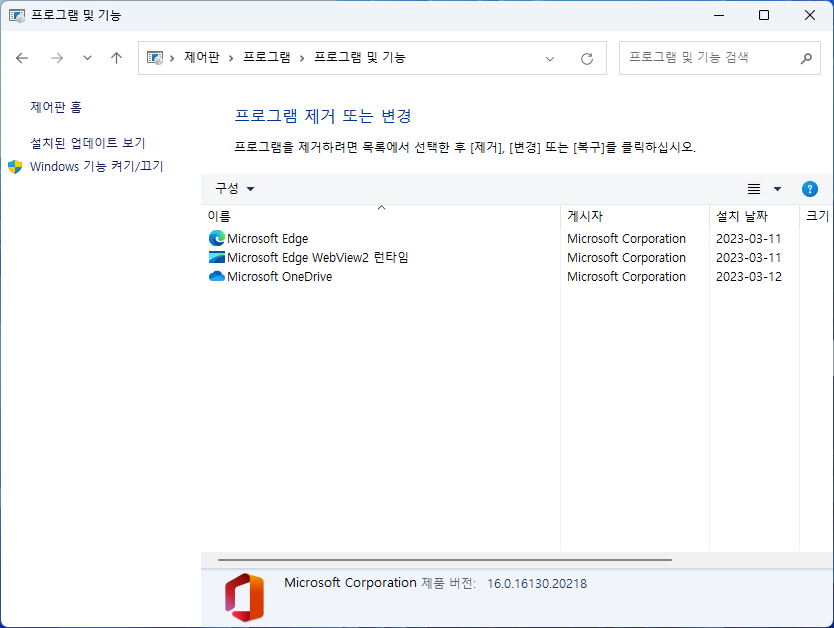The height and width of the screenshot is (628, 834).
Task: Click the Edge WebView2 icon
Action: 216,257
